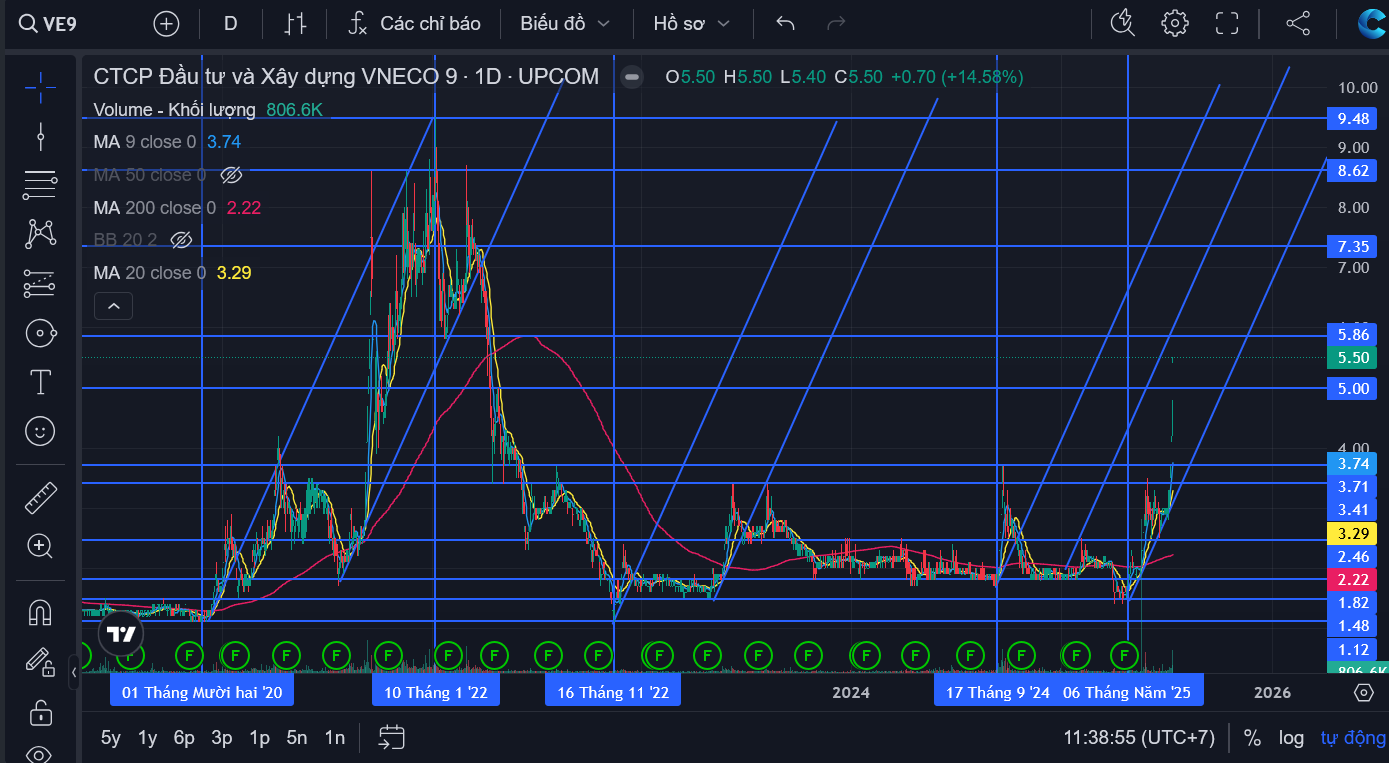Select the Text annotation tool

(x=40, y=382)
